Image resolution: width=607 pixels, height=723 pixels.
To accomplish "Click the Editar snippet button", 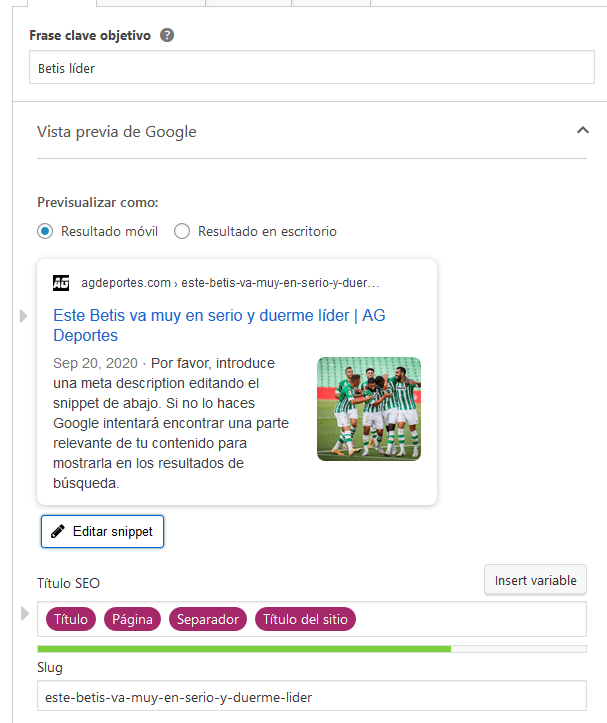I will [102, 531].
